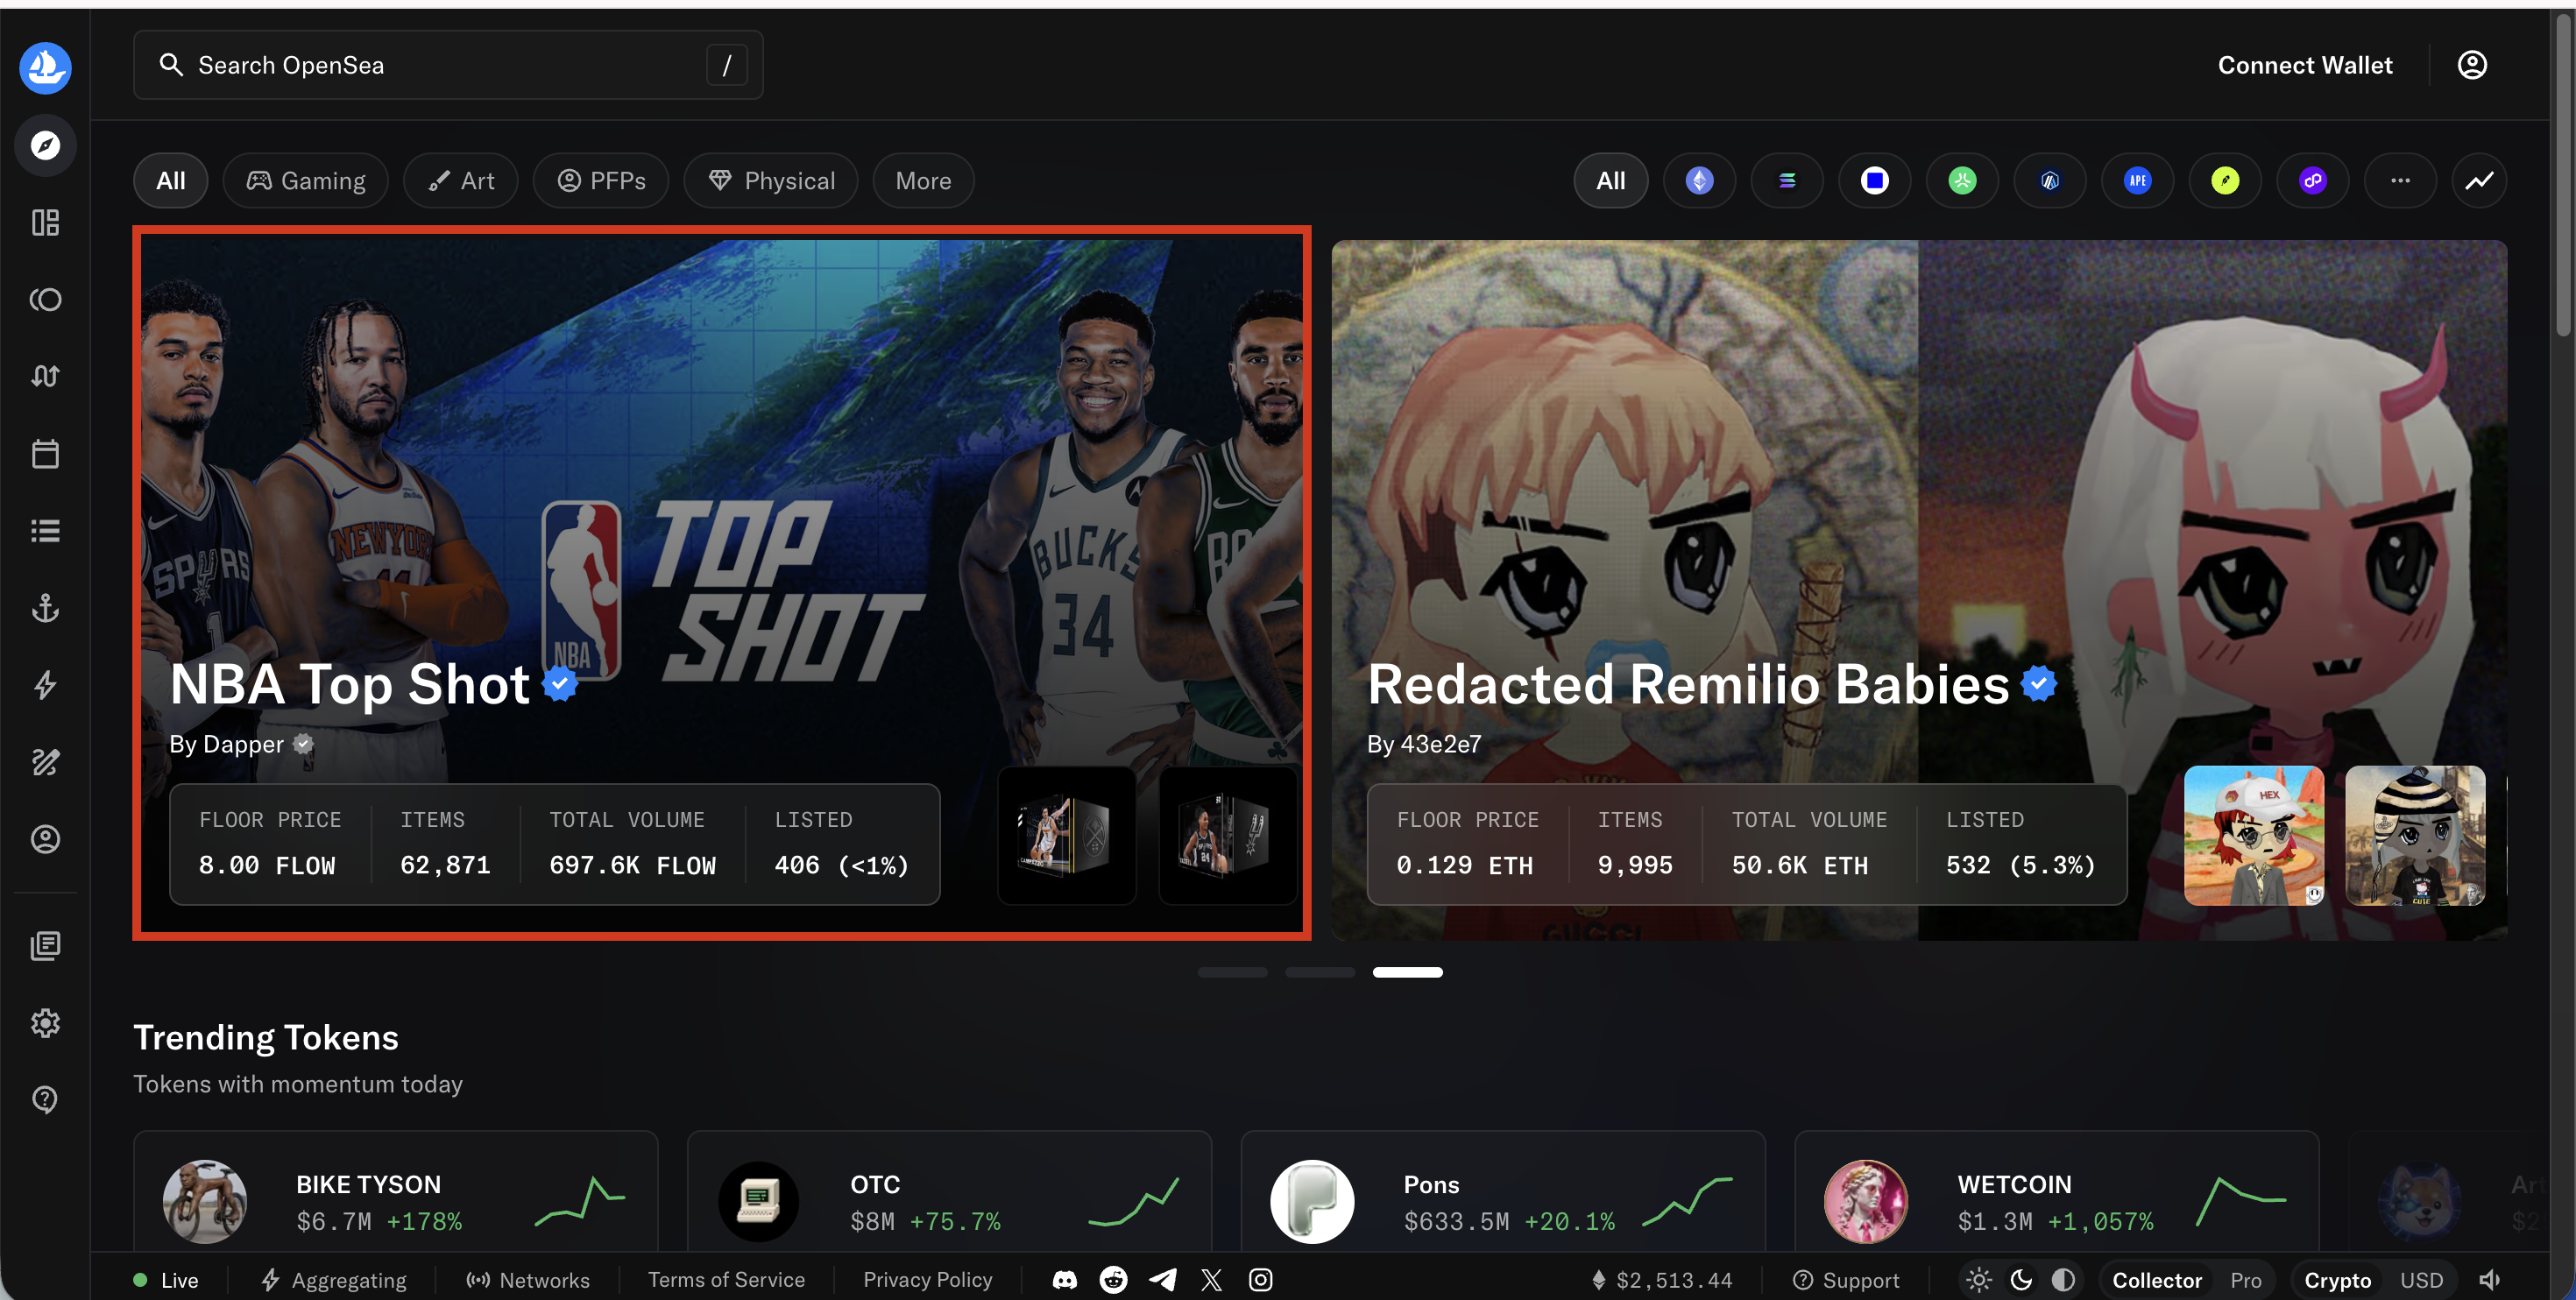This screenshot has width=2576, height=1300.
Task: Open the X social icon in footer
Action: 1211,1280
